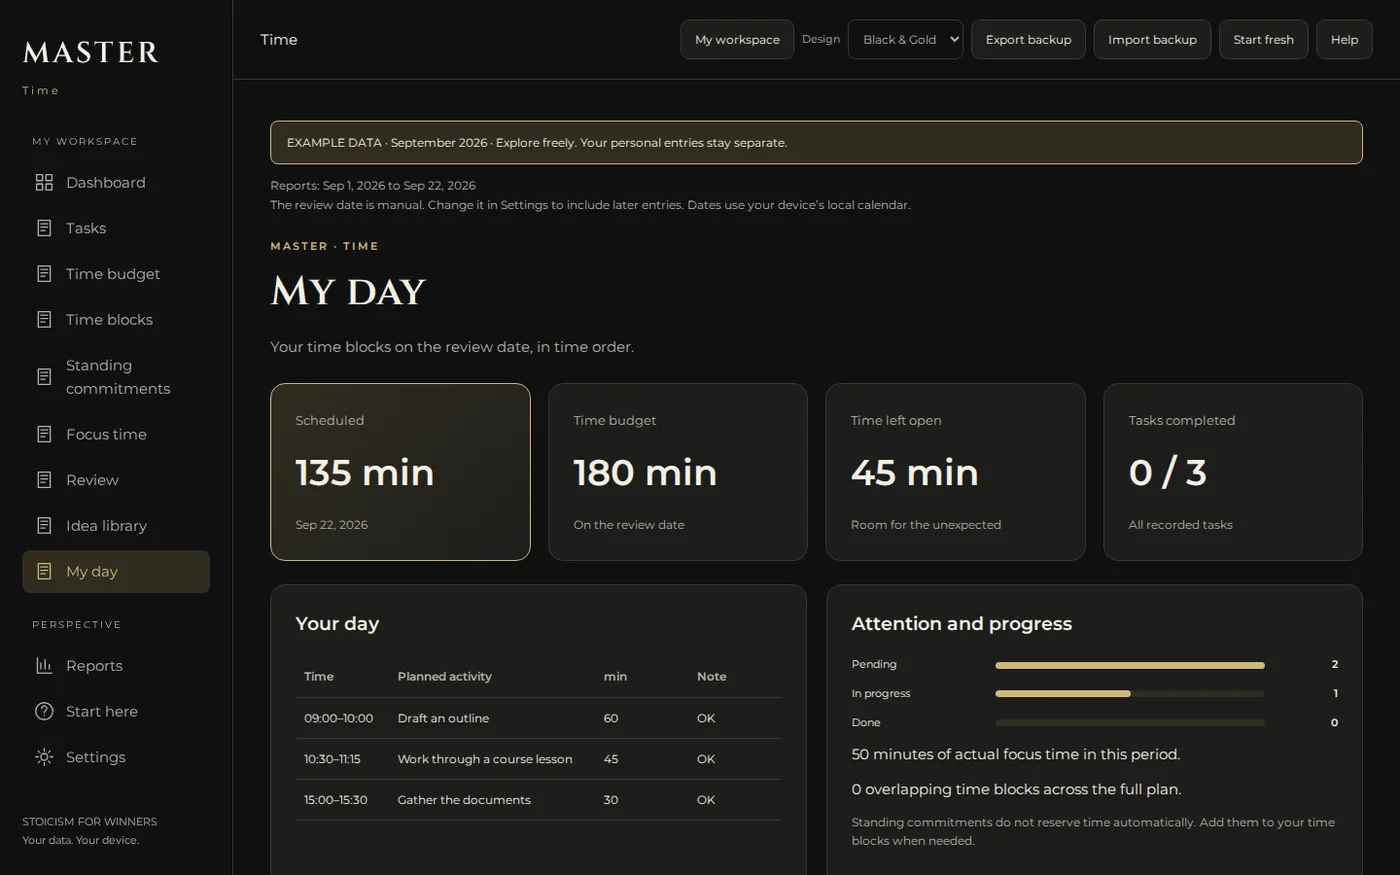This screenshot has width=1400, height=875.
Task: Click the Time blocks sidebar icon
Action: tap(44, 320)
